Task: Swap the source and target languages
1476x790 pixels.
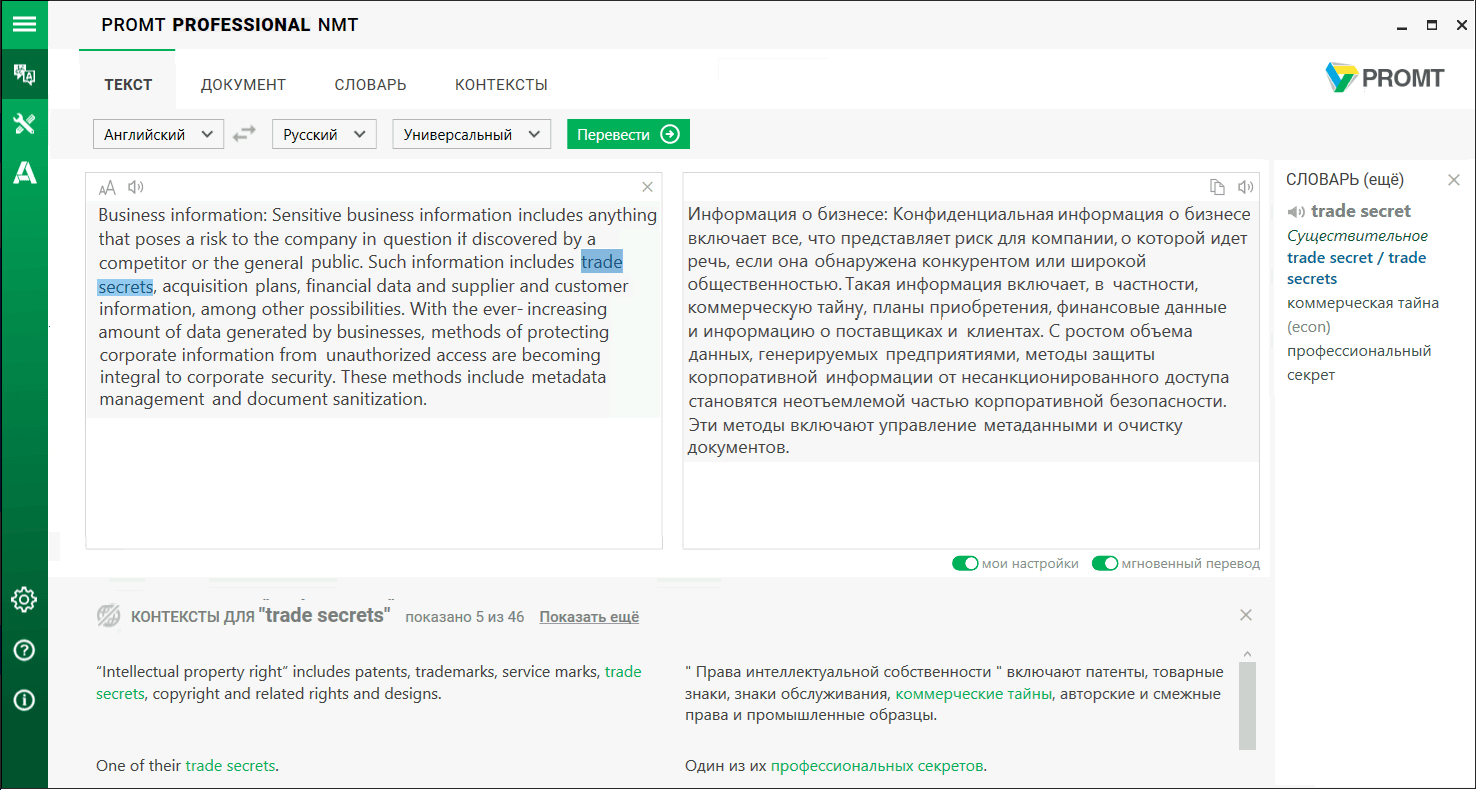Action: pos(245,134)
